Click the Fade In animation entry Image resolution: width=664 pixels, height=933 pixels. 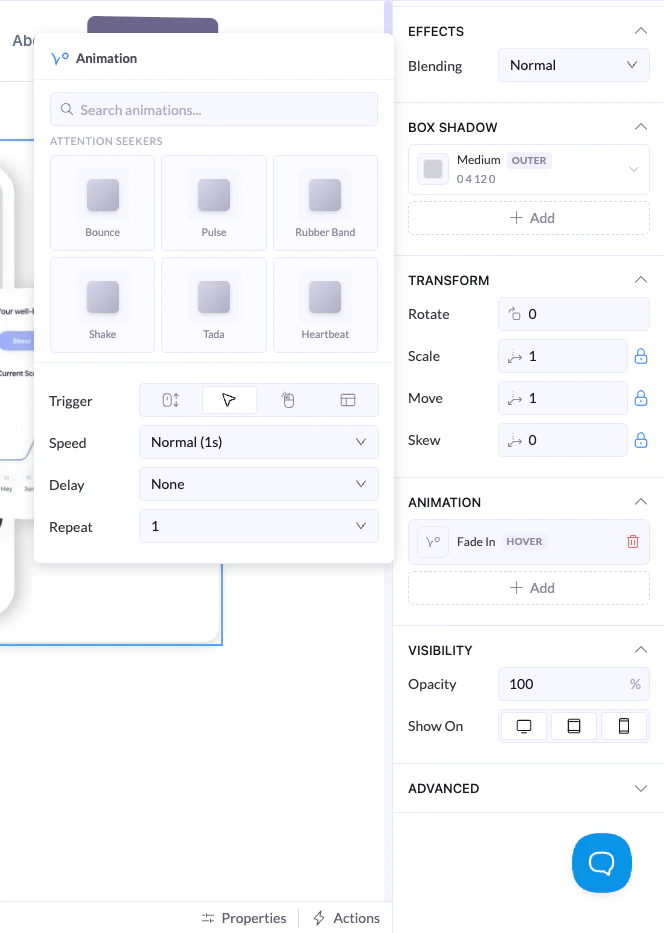529,541
